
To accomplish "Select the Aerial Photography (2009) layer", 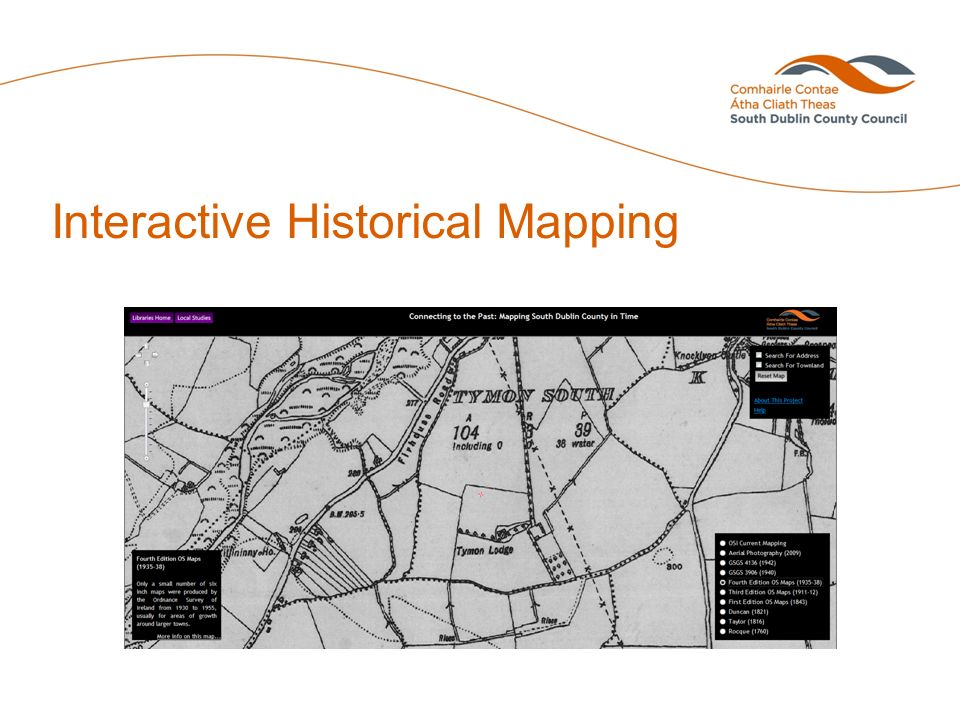I will pos(723,553).
